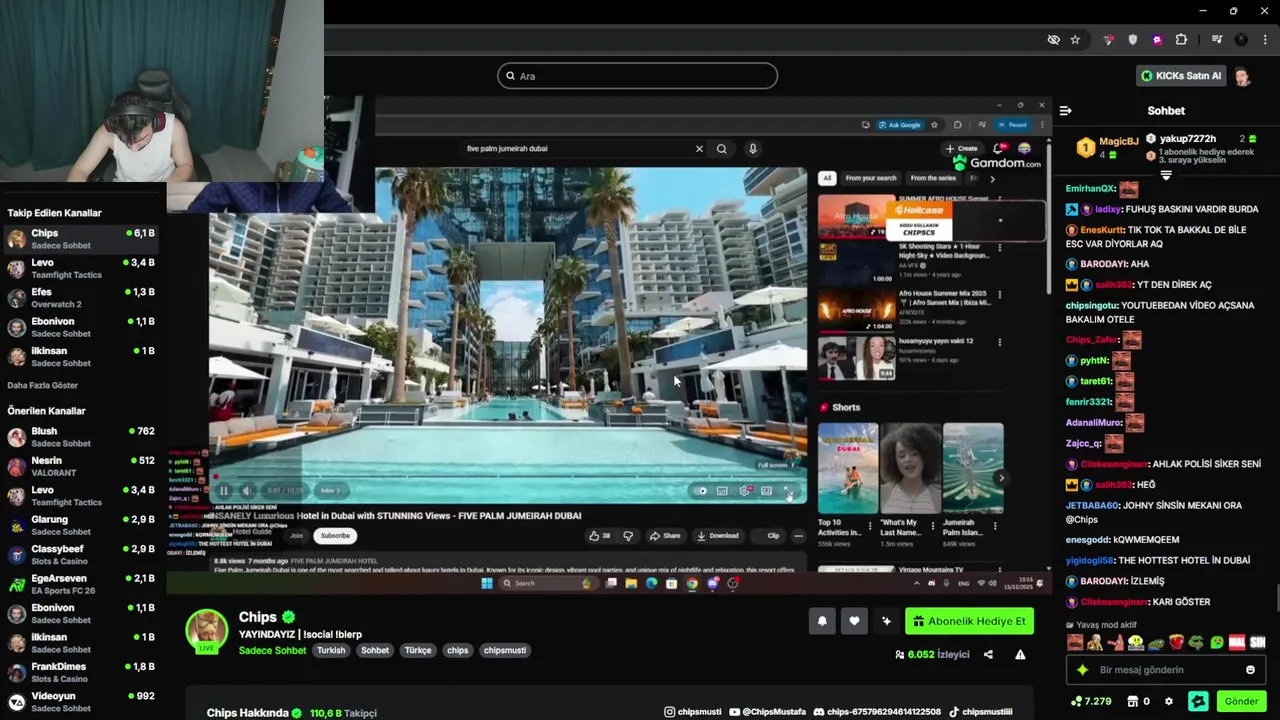Report the stream using warning triangle icon
Image resolution: width=1280 pixels, height=720 pixels.
[1020, 655]
